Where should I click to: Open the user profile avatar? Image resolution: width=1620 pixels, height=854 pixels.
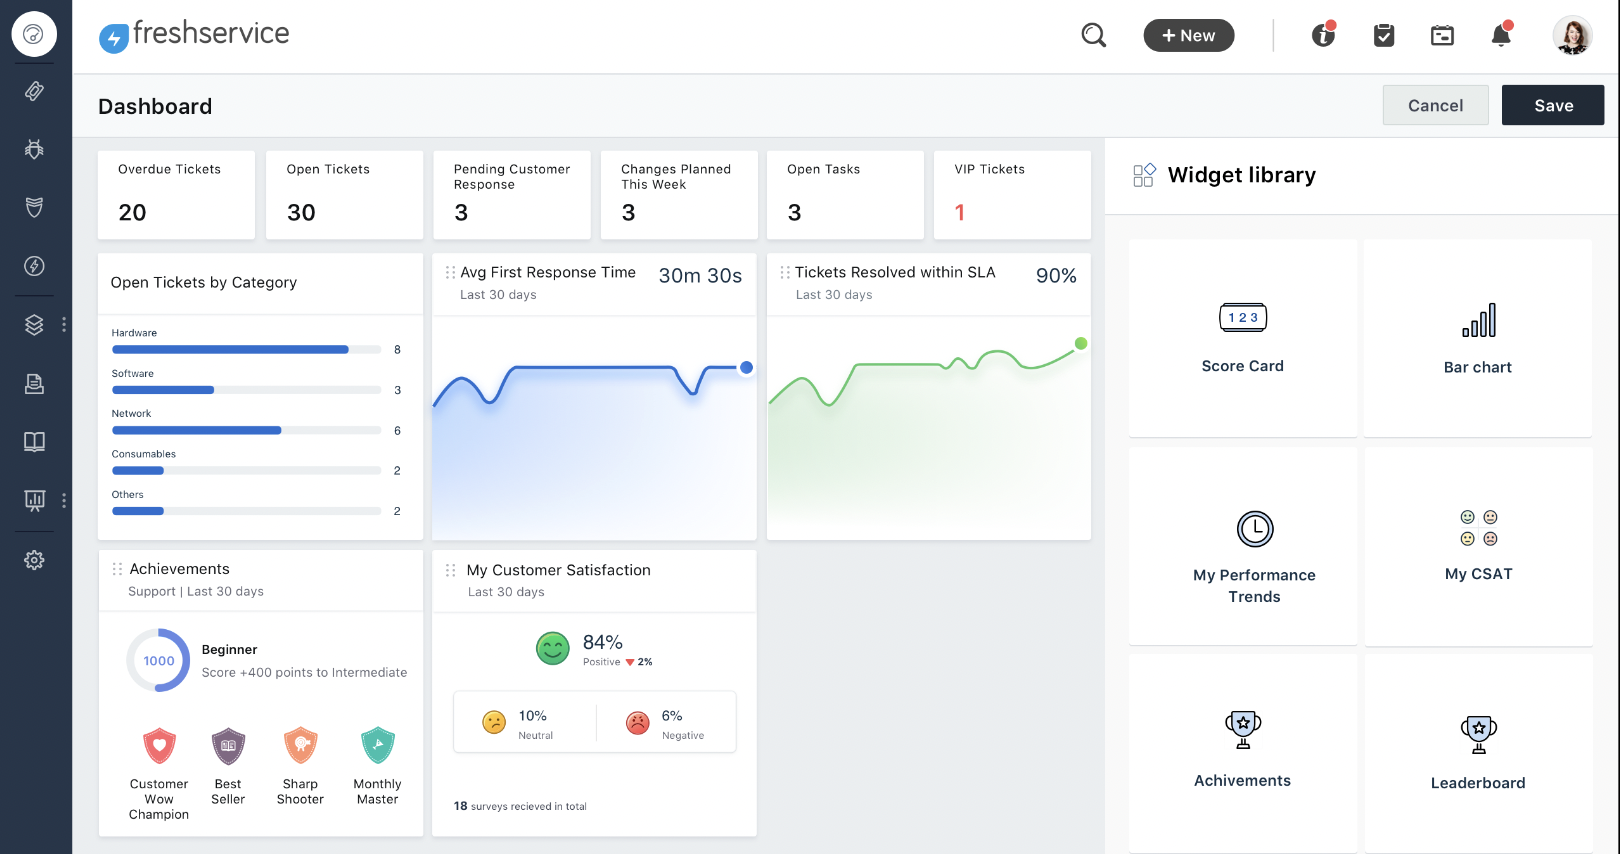coord(1572,35)
